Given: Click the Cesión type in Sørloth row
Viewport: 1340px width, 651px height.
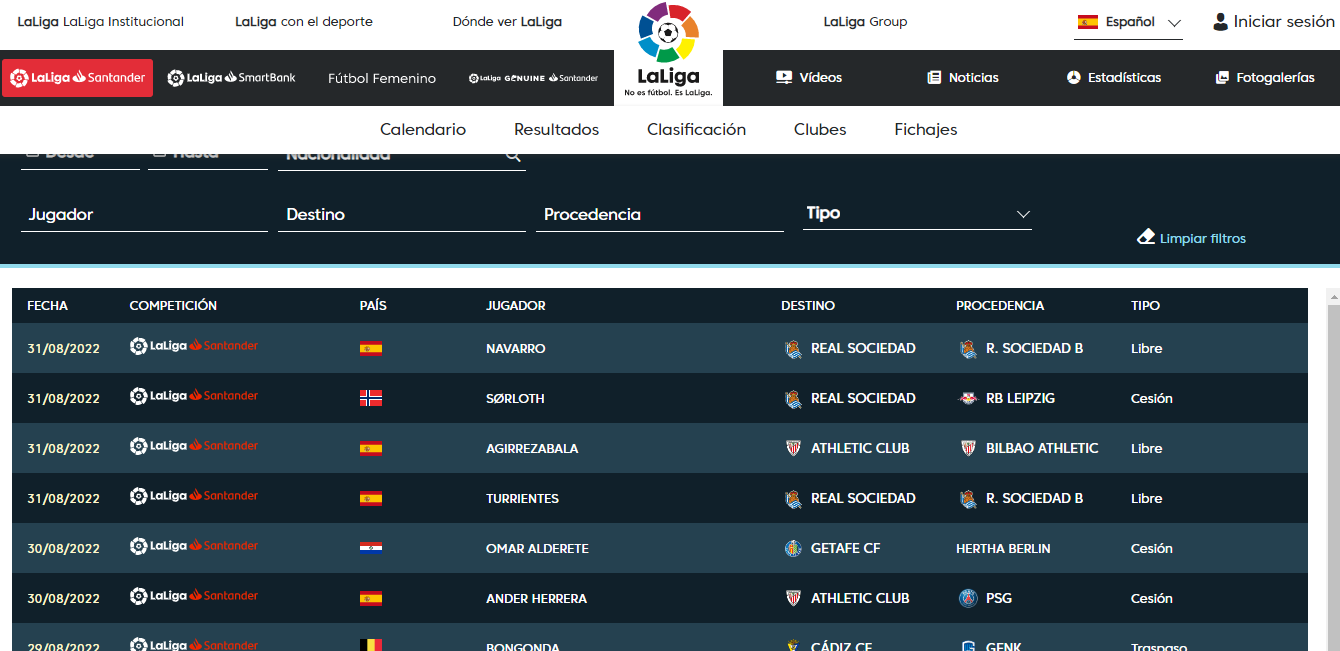Looking at the screenshot, I should [1151, 398].
